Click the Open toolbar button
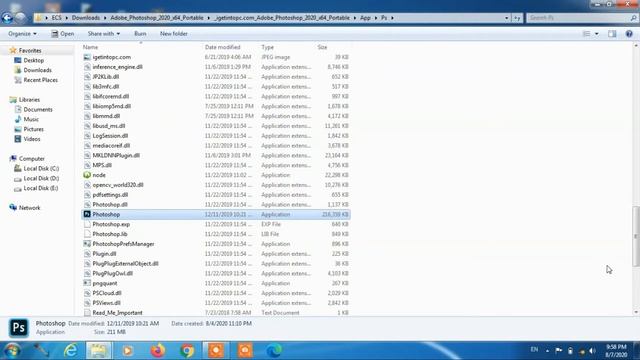The height and width of the screenshot is (360, 640). point(63,33)
